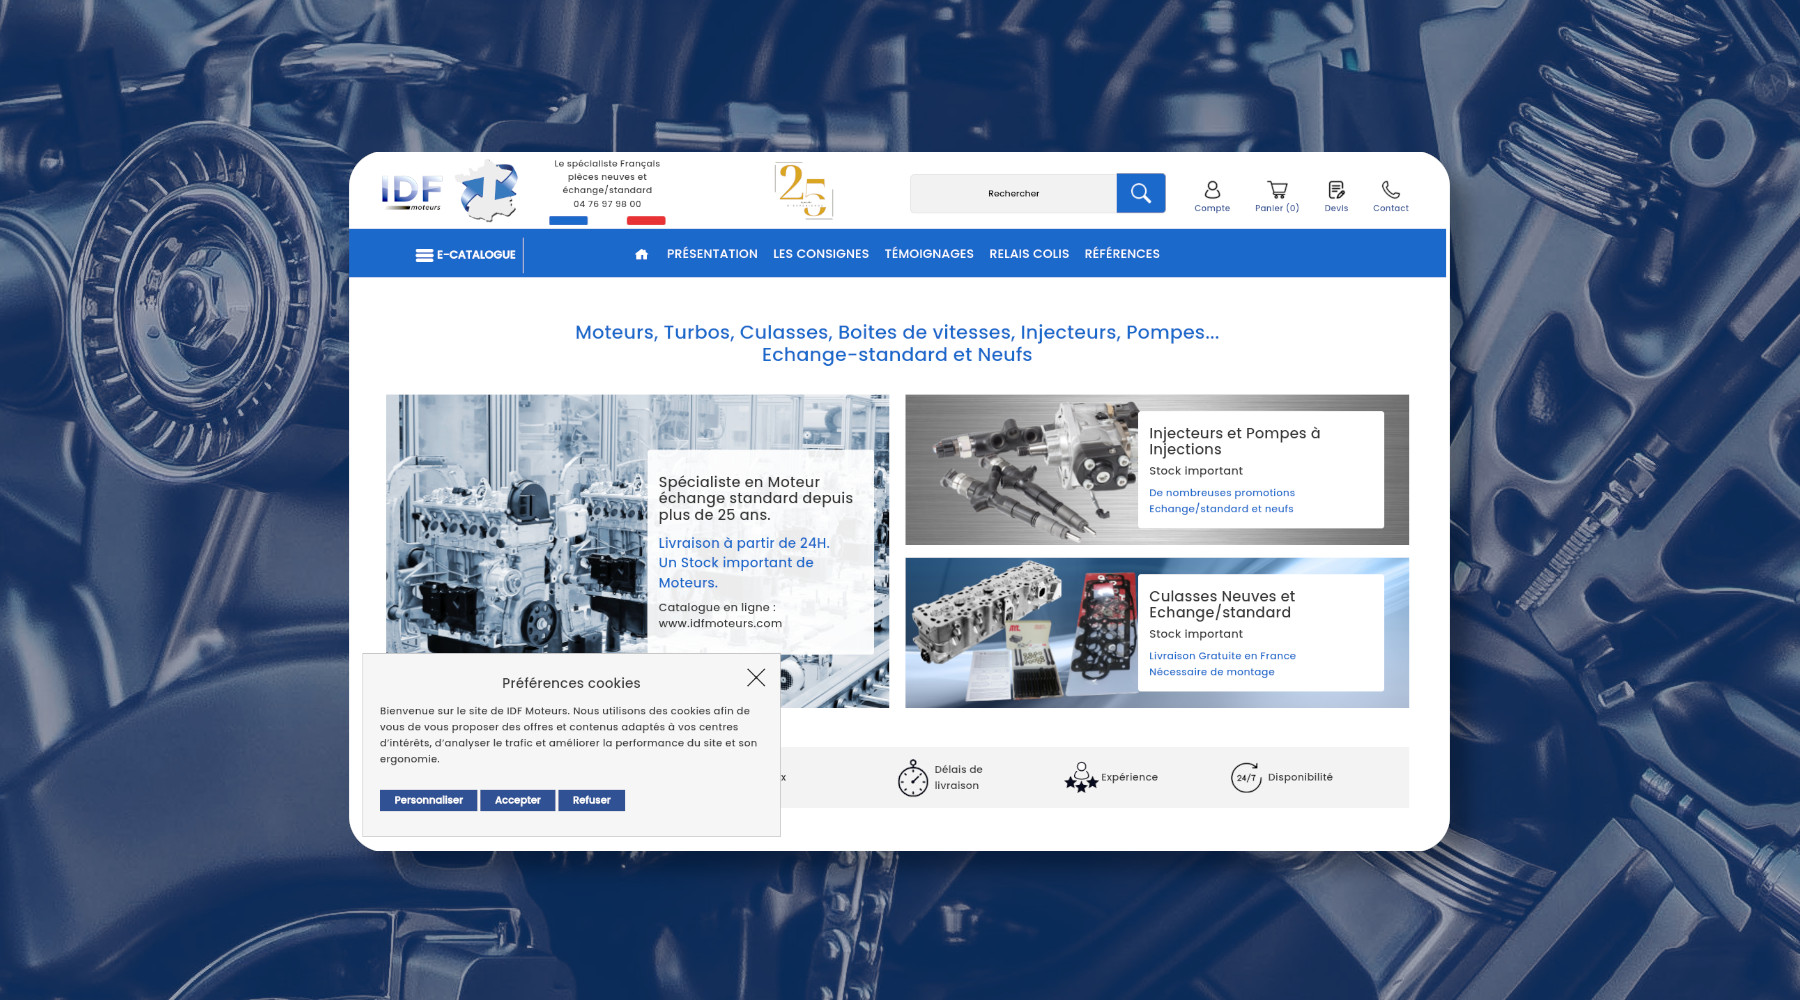Screen dimensions: 1800x1000
Task: Click 'www.idfmoteurs.com' catalogue address
Action: (720, 623)
